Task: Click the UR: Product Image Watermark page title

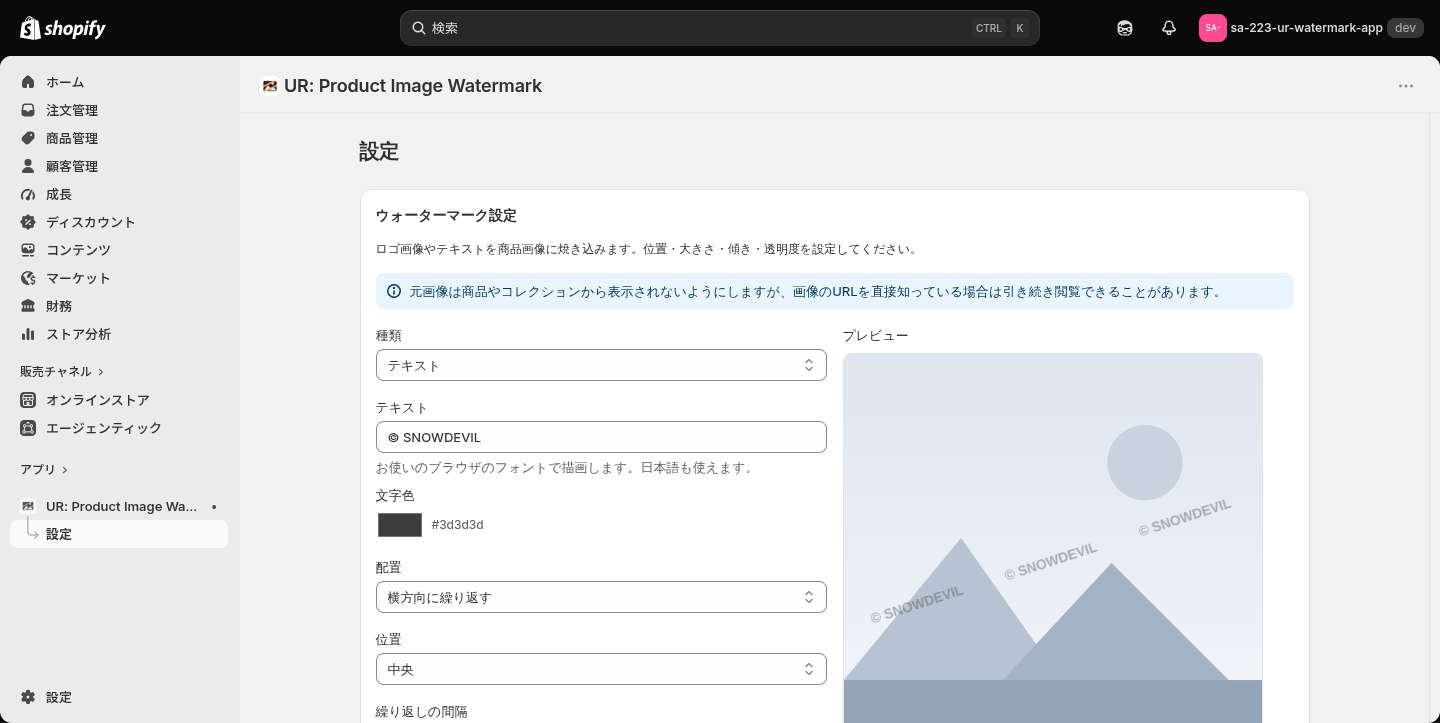Action: click(x=413, y=86)
